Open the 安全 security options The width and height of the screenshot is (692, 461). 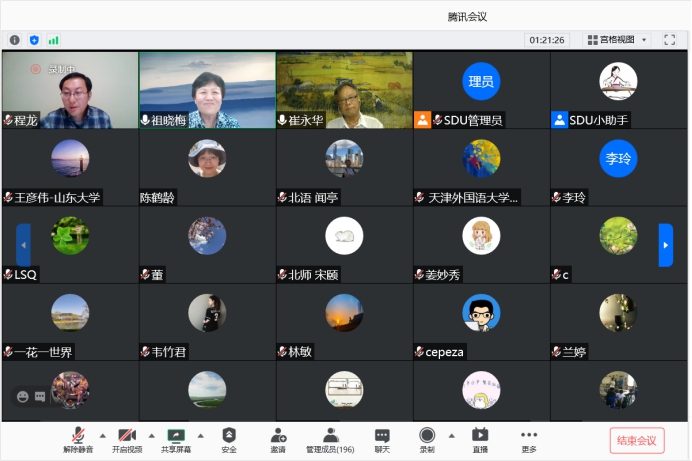pyautogui.click(x=229, y=439)
